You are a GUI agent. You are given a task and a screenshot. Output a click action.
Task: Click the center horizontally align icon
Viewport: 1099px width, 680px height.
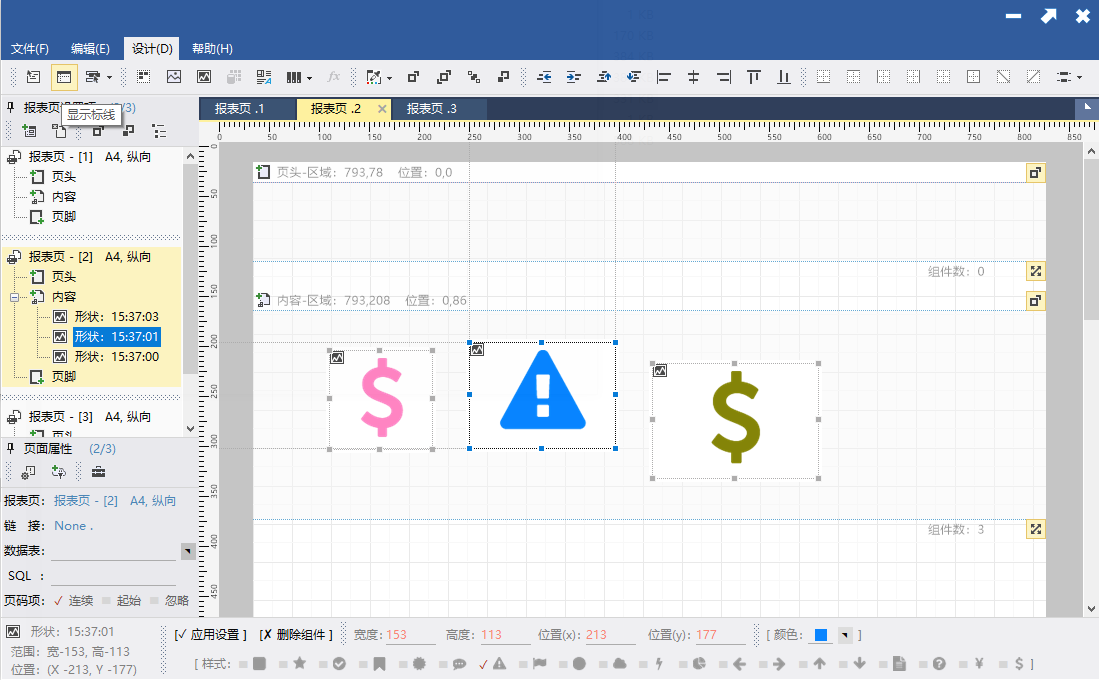(693, 77)
